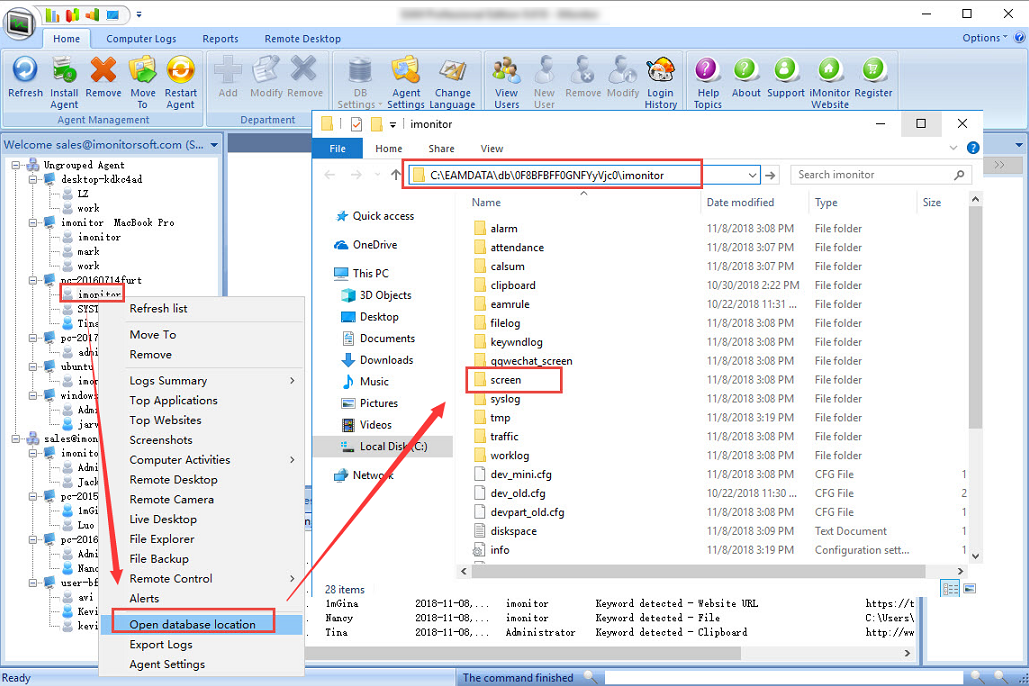Screen dimensions: 1029x686
Task: Open the File tab in Explorer
Action: [x=337, y=149]
